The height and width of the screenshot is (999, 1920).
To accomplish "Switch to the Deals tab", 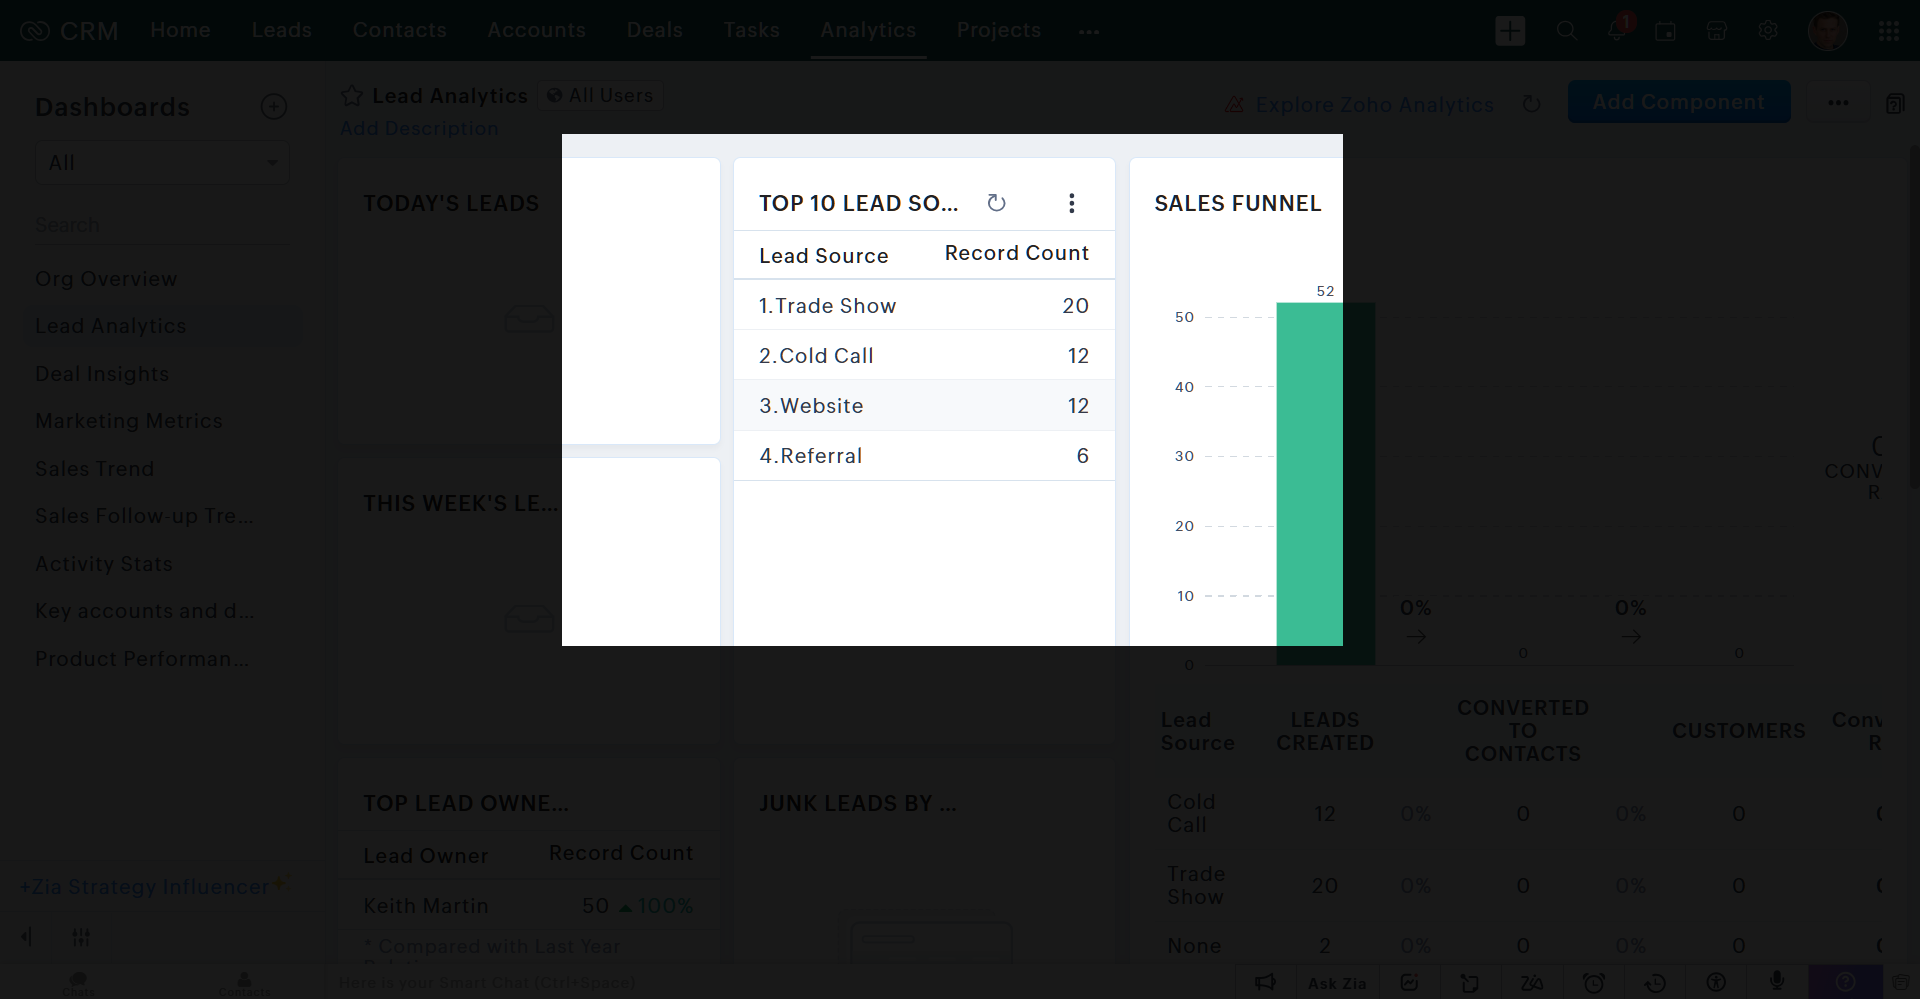I will (654, 30).
